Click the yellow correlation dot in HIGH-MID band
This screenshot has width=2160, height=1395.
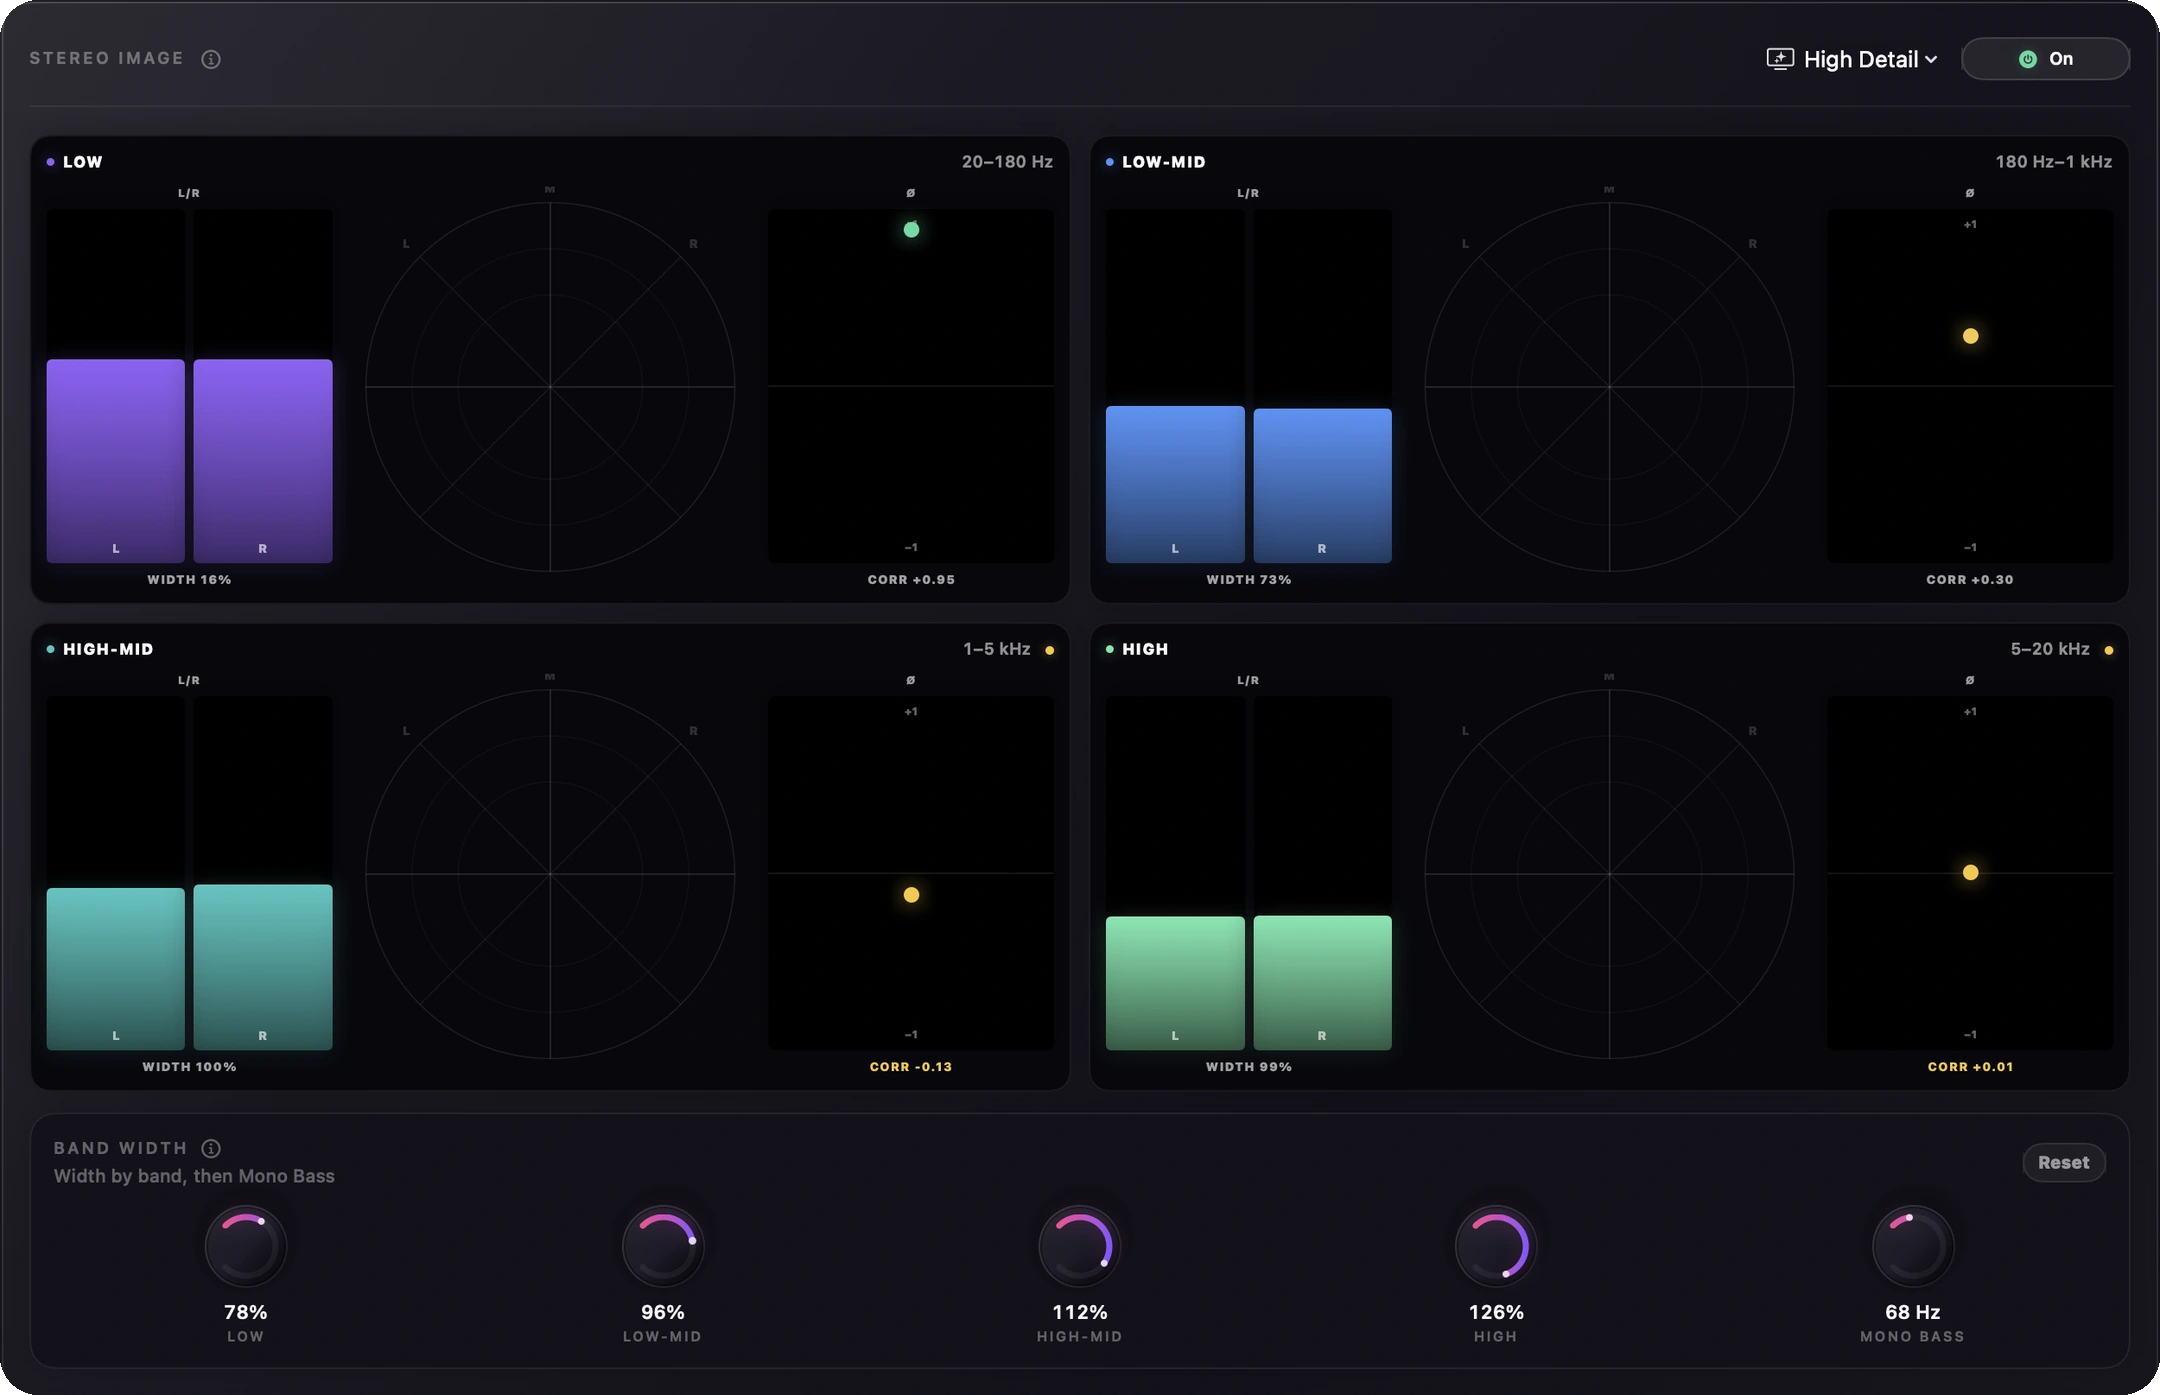[911, 895]
